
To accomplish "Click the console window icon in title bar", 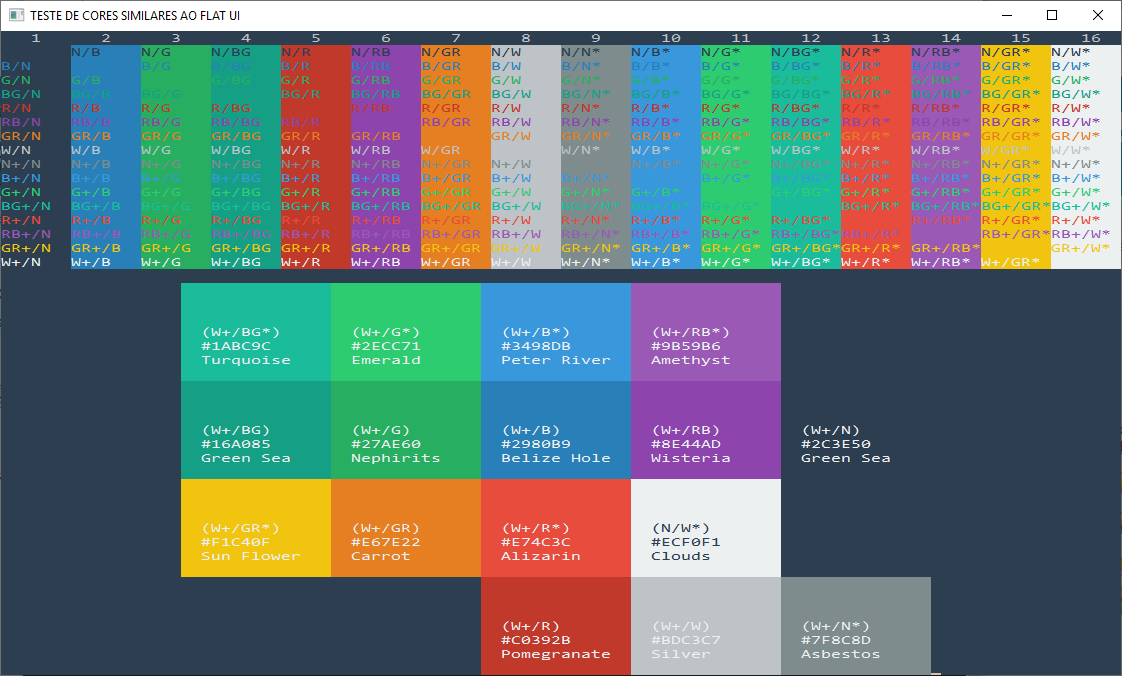I will click(15, 16).
